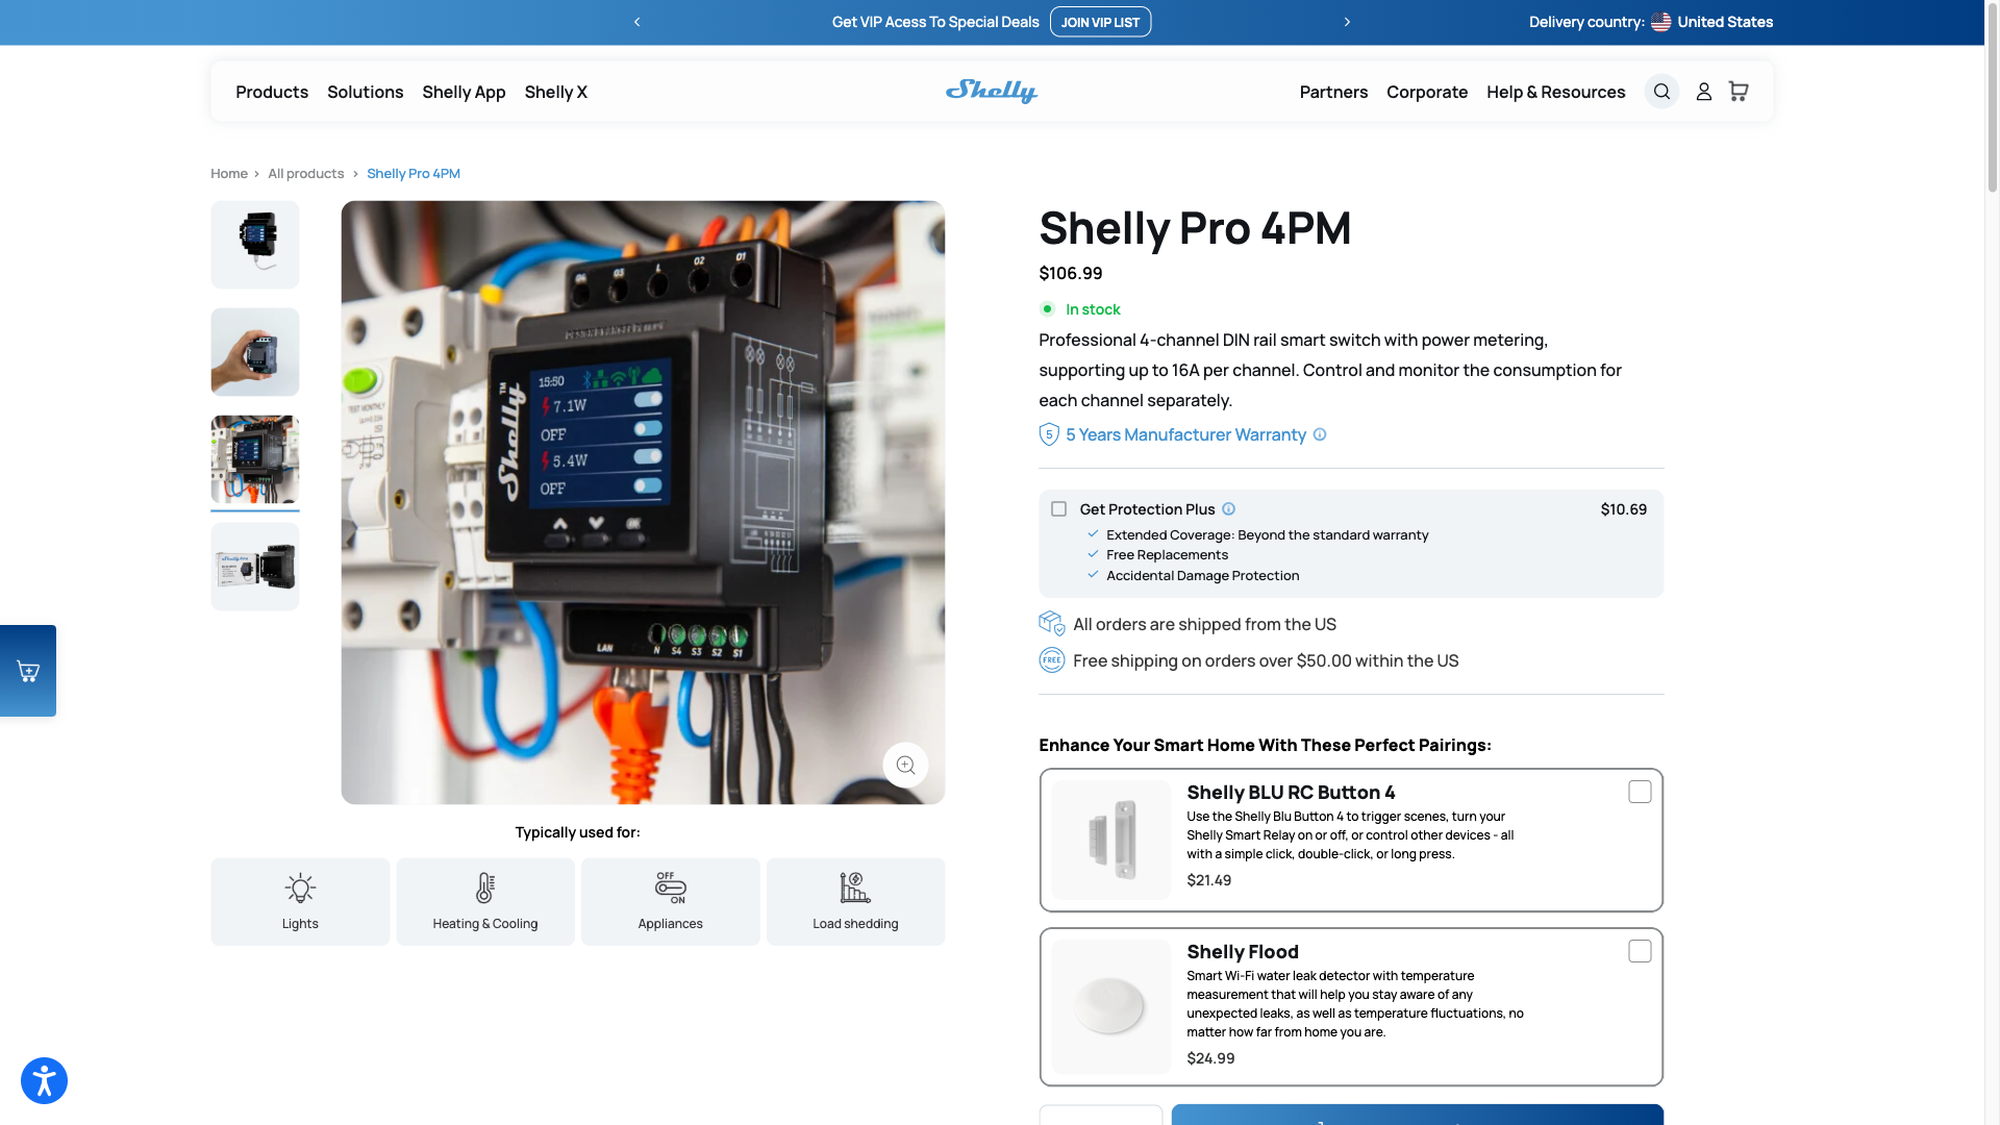Click the Shelly Pro 4PM breadcrumb
Viewport: 2000px width, 1125px height.
pos(413,174)
